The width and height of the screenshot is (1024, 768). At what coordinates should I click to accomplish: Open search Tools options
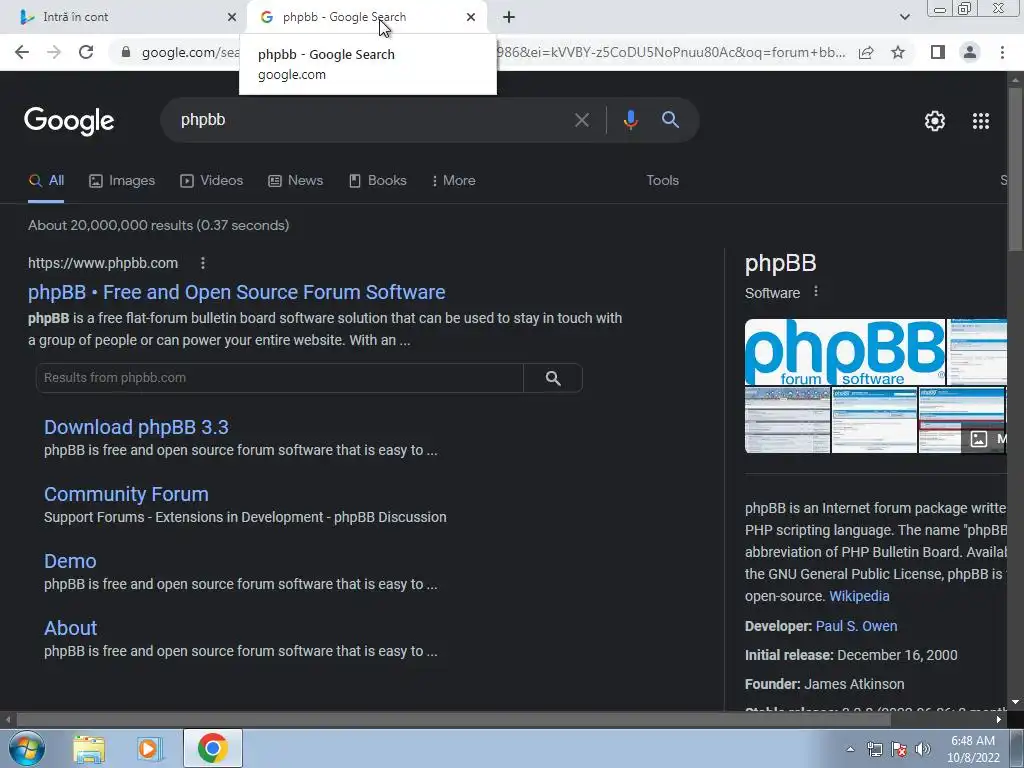[x=662, y=181]
